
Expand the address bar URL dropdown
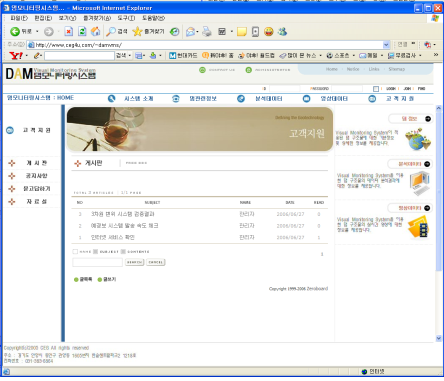click(386, 45)
